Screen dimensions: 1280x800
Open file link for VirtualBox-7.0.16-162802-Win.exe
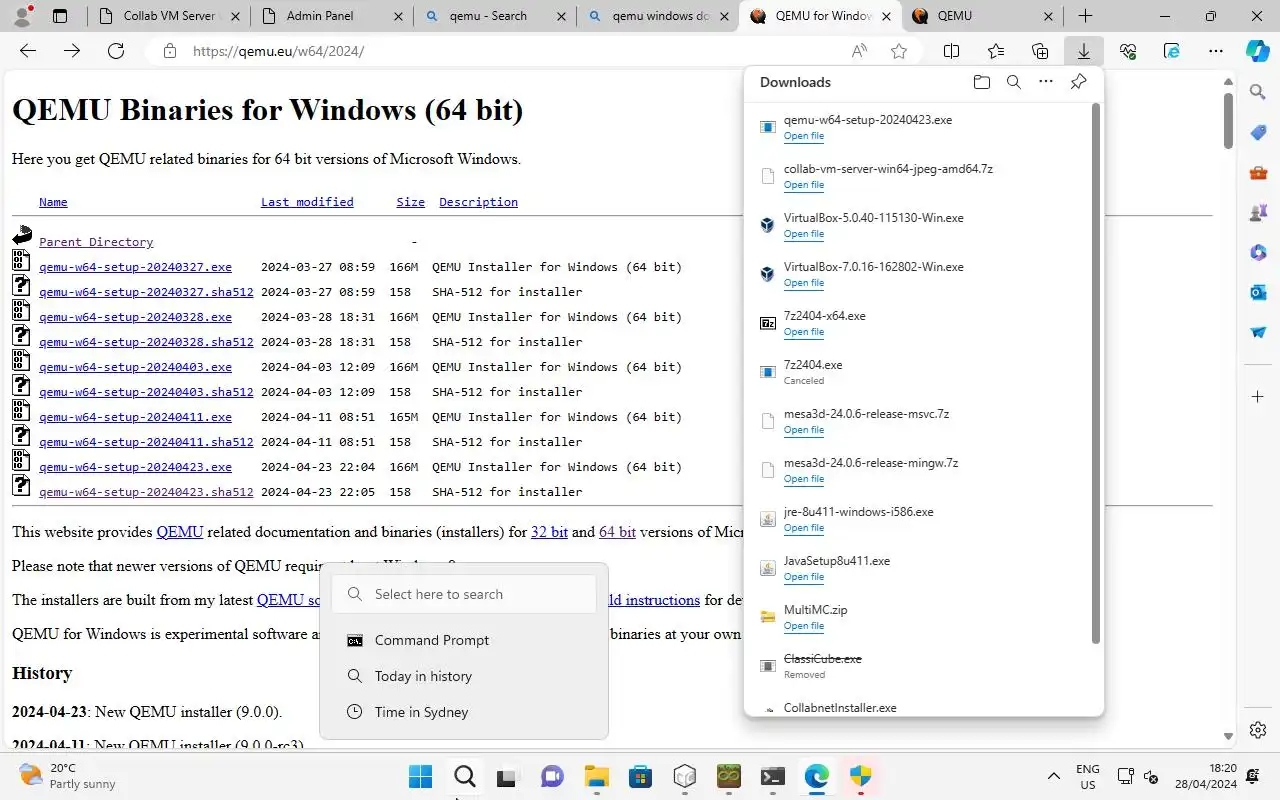coord(804,283)
